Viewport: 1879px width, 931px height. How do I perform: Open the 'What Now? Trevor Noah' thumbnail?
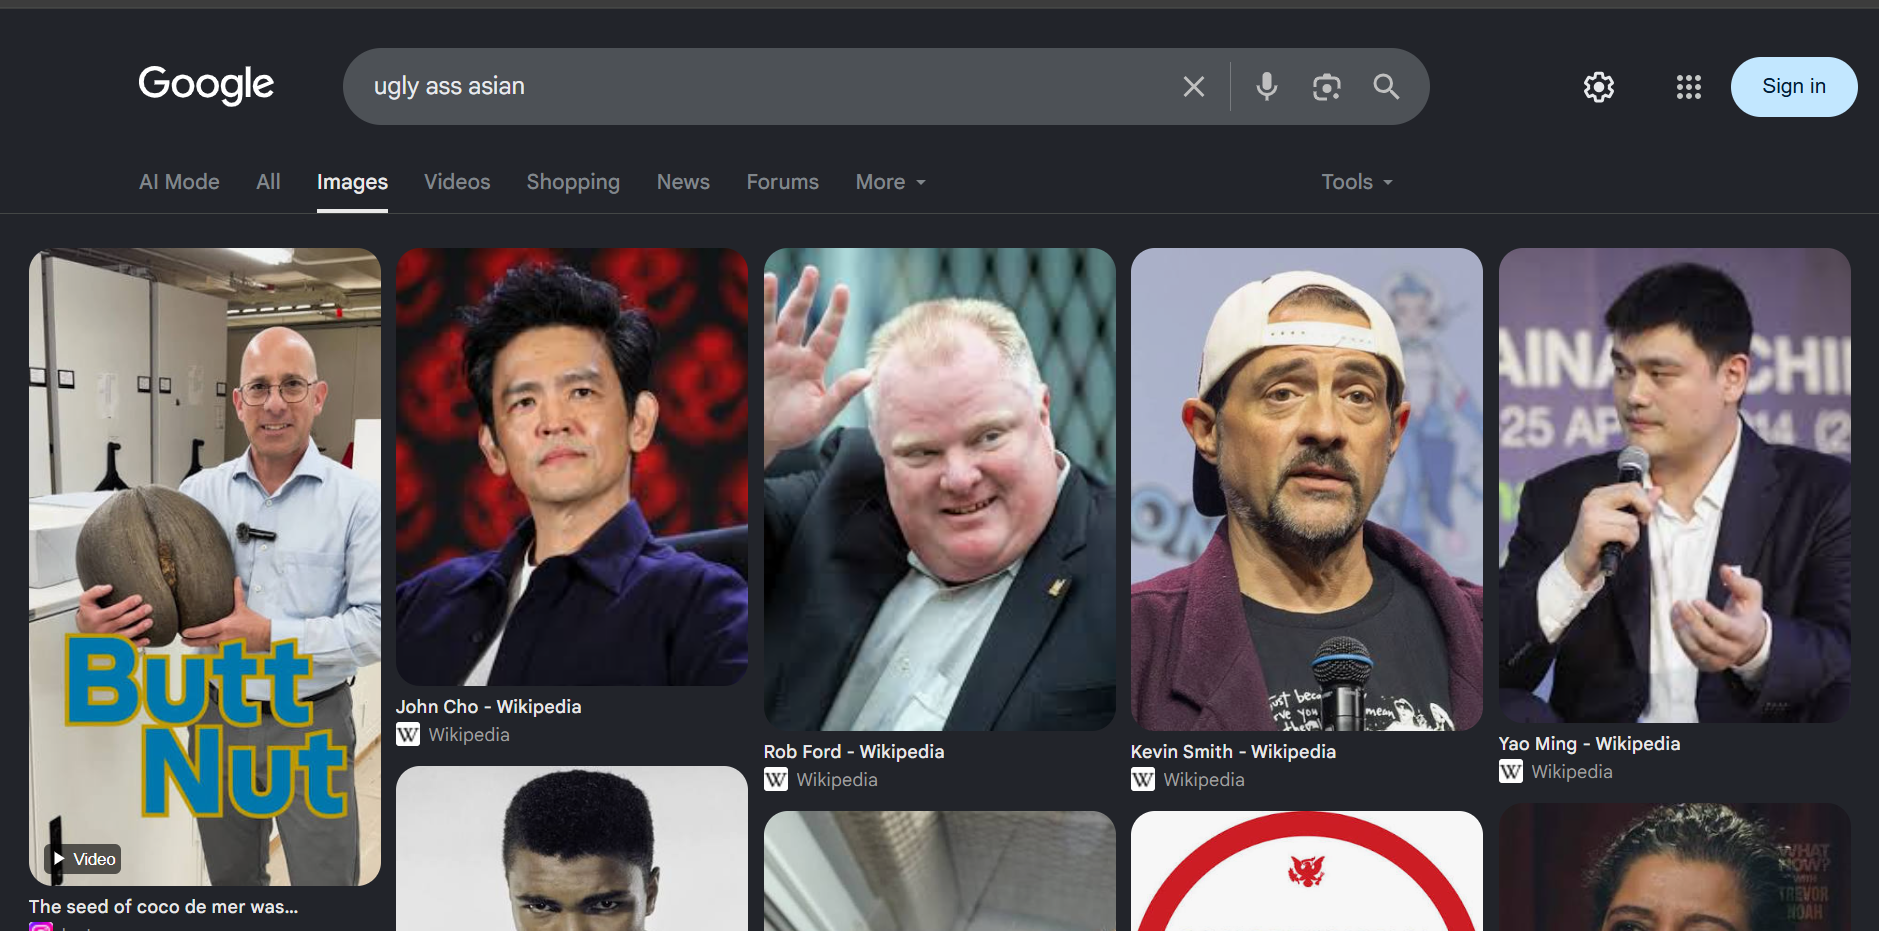tap(1675, 867)
